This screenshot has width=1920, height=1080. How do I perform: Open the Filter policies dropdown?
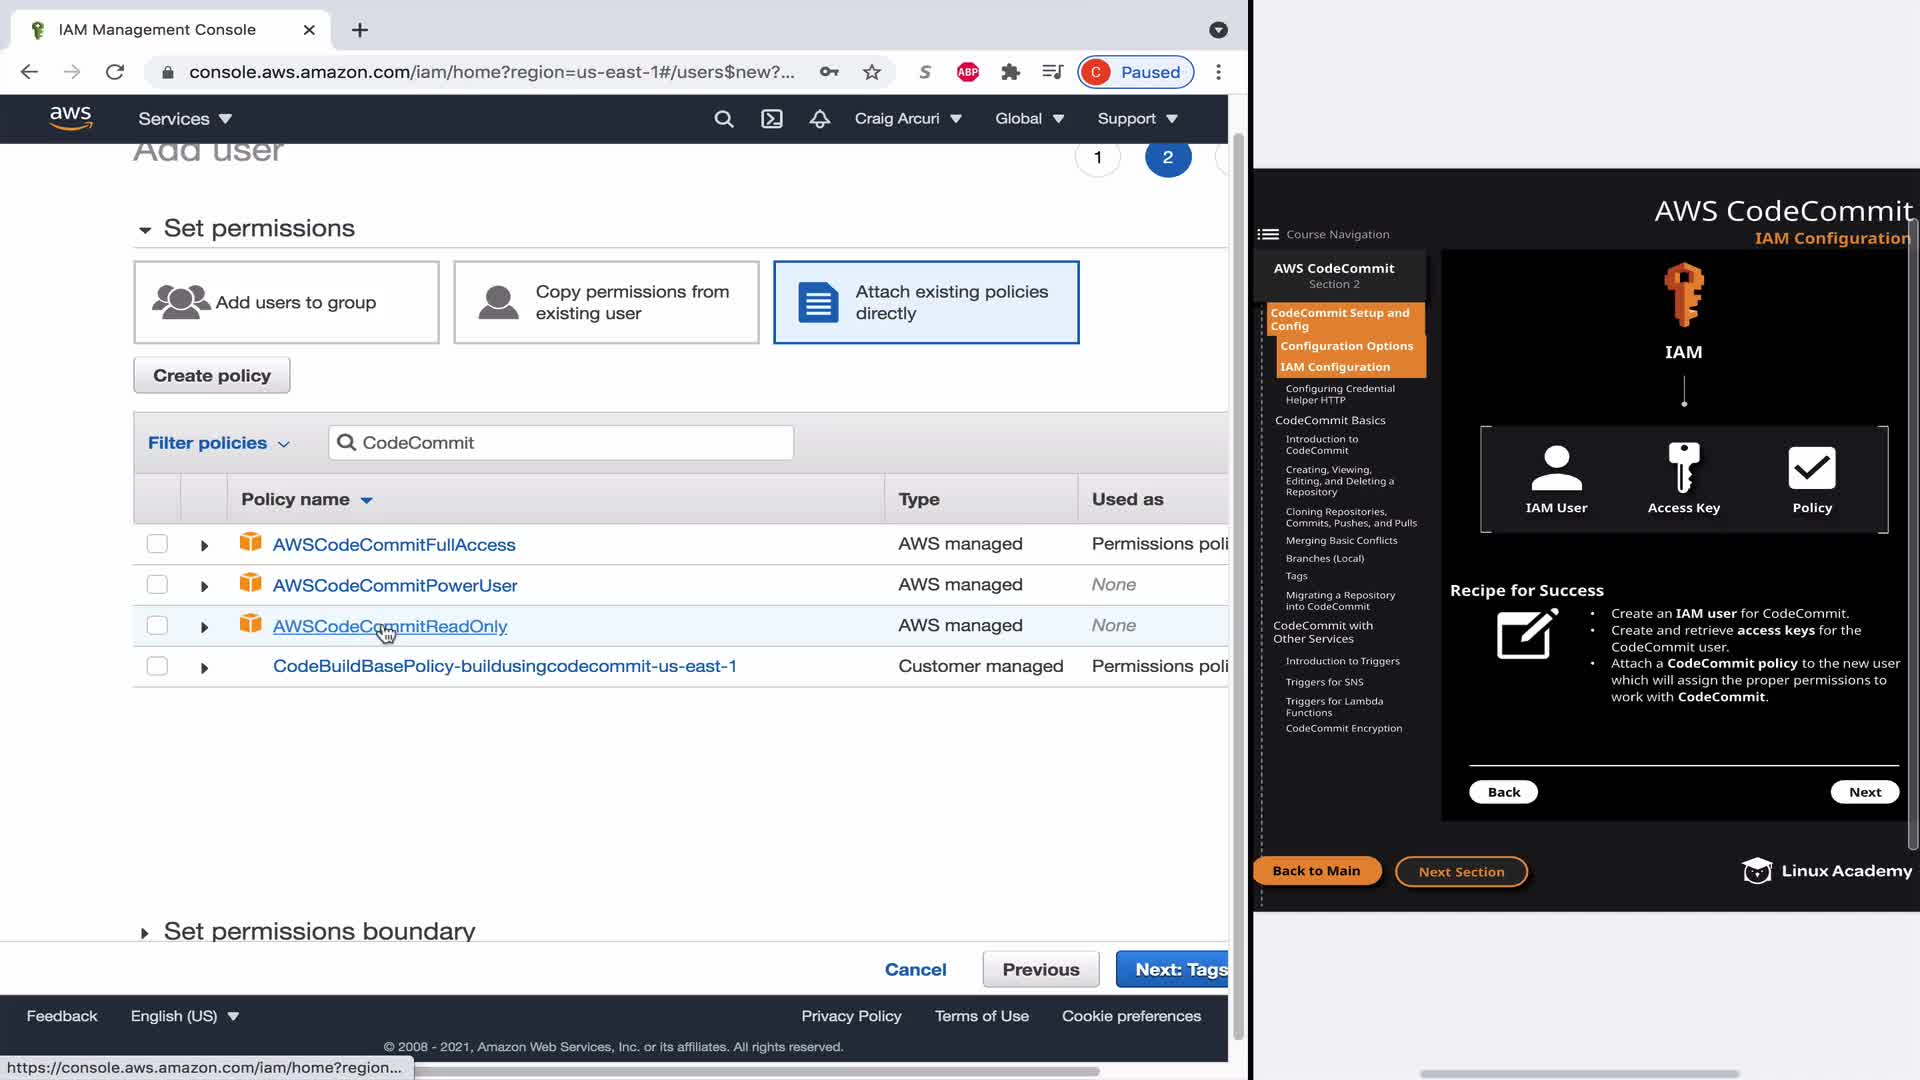coord(218,443)
